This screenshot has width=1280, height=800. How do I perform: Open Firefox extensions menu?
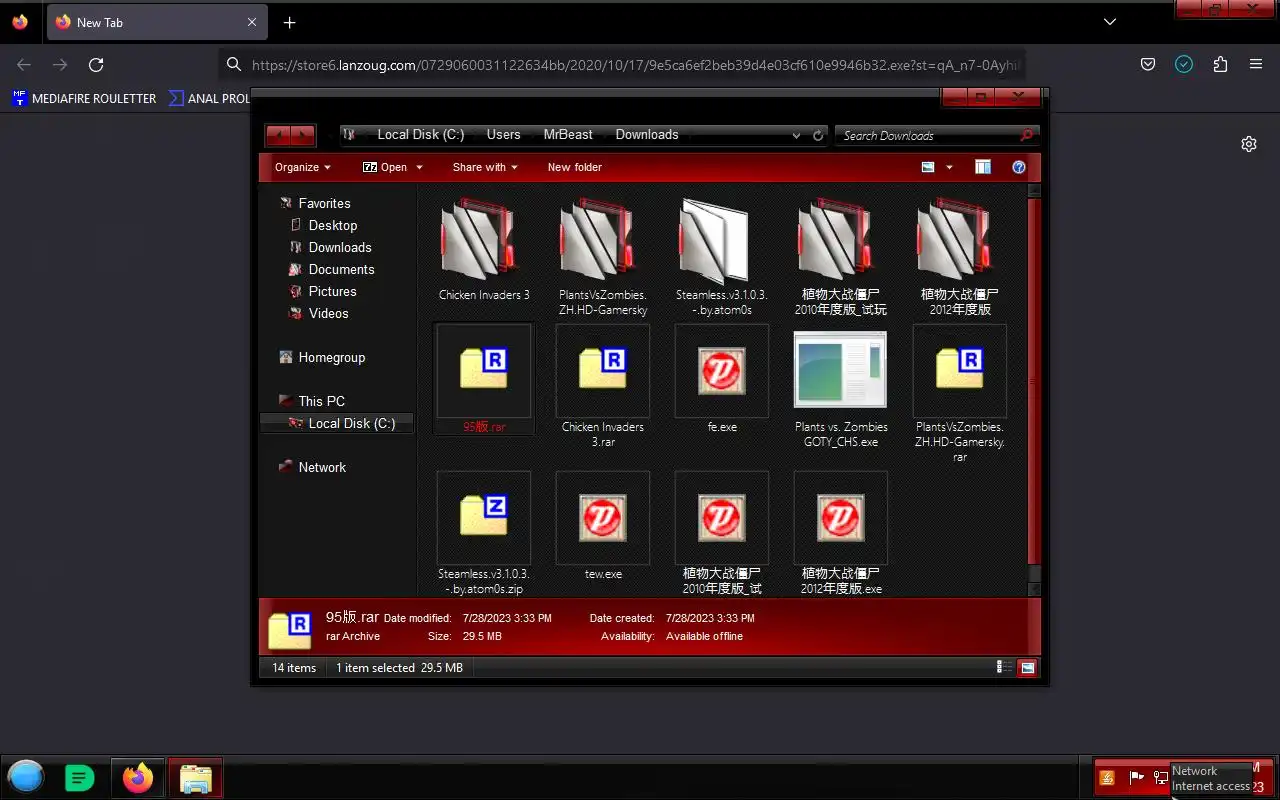[x=1220, y=64]
